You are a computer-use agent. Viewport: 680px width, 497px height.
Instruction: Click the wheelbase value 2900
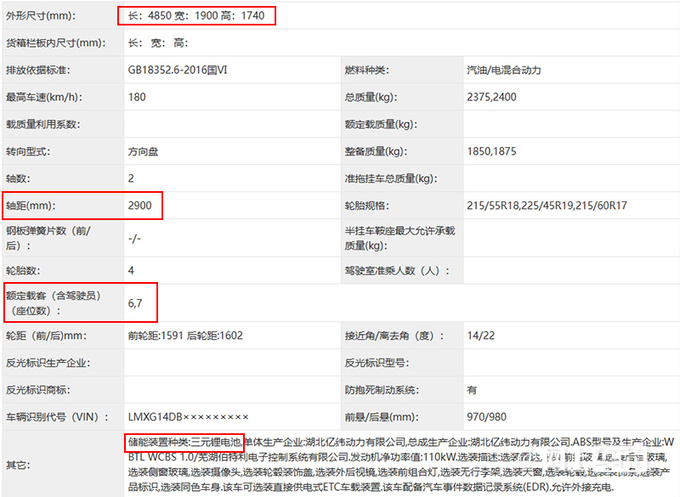140,206
